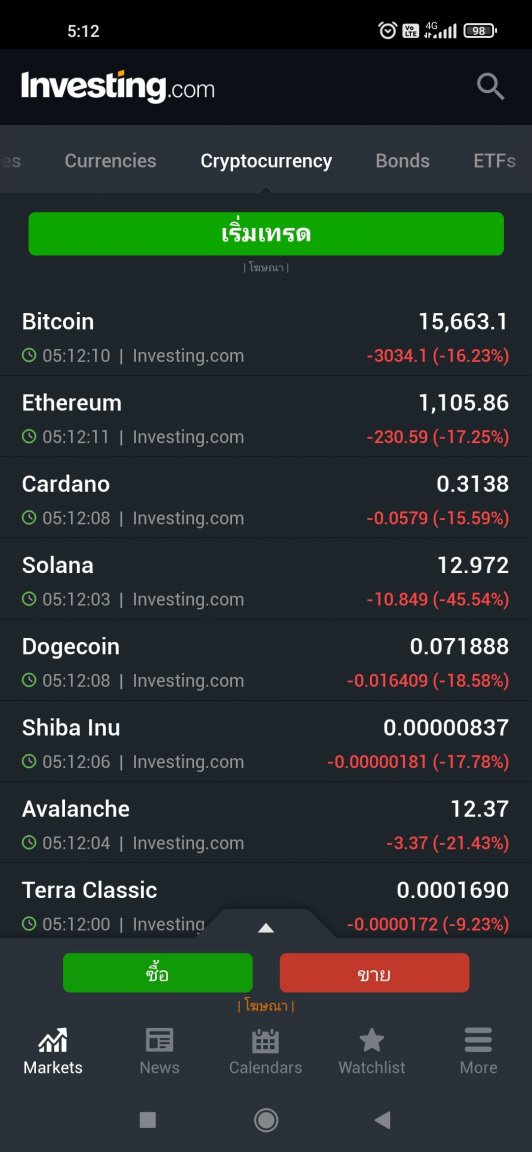Tap the green เริ่มเทรด button
Screen dimensions: 532x1152
(x=266, y=234)
